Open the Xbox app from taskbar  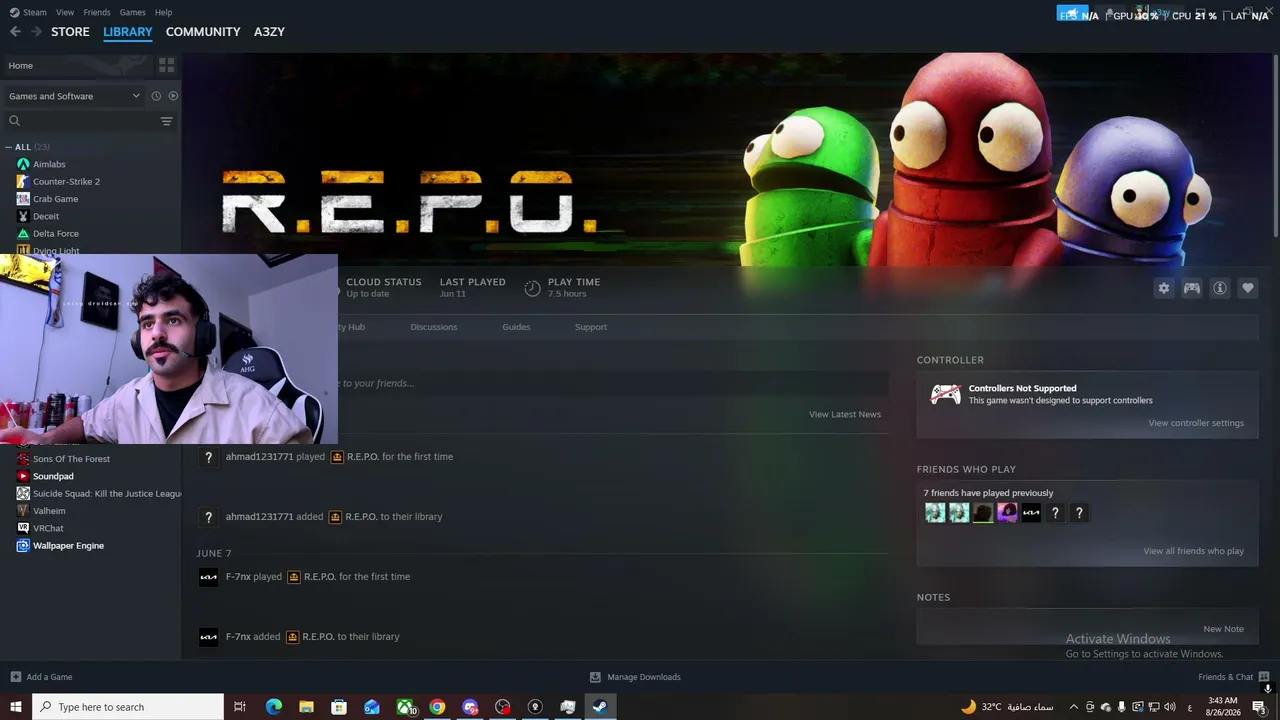coord(405,707)
